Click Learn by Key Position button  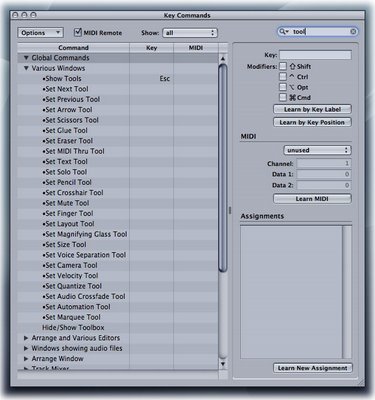[x=312, y=122]
